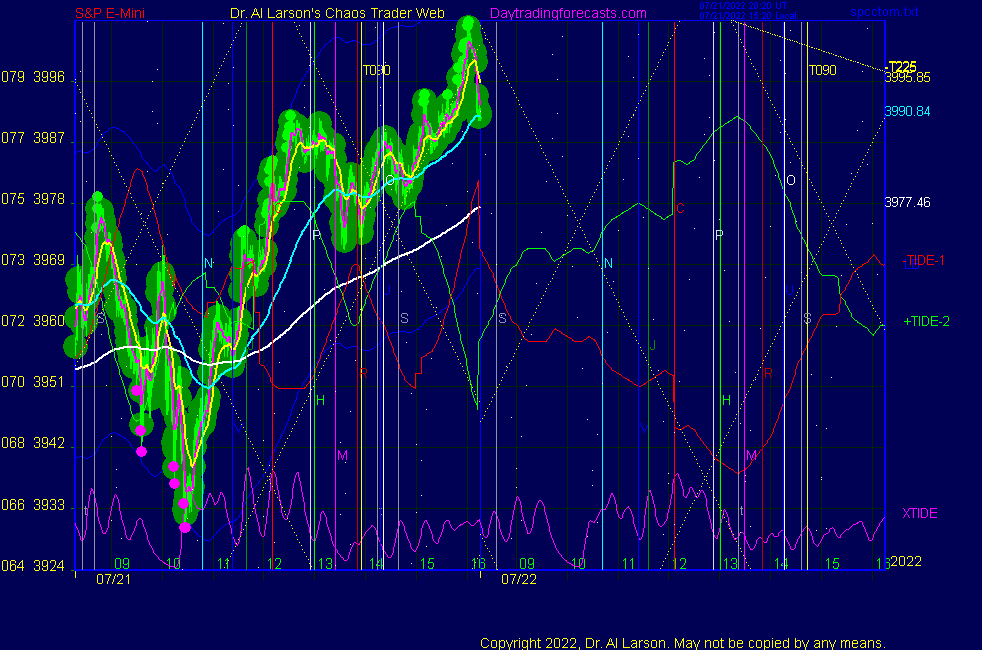This screenshot has height=650, width=982.
Task: Click the "070 3951" price axis label
Action: pyautogui.click(x=33, y=382)
